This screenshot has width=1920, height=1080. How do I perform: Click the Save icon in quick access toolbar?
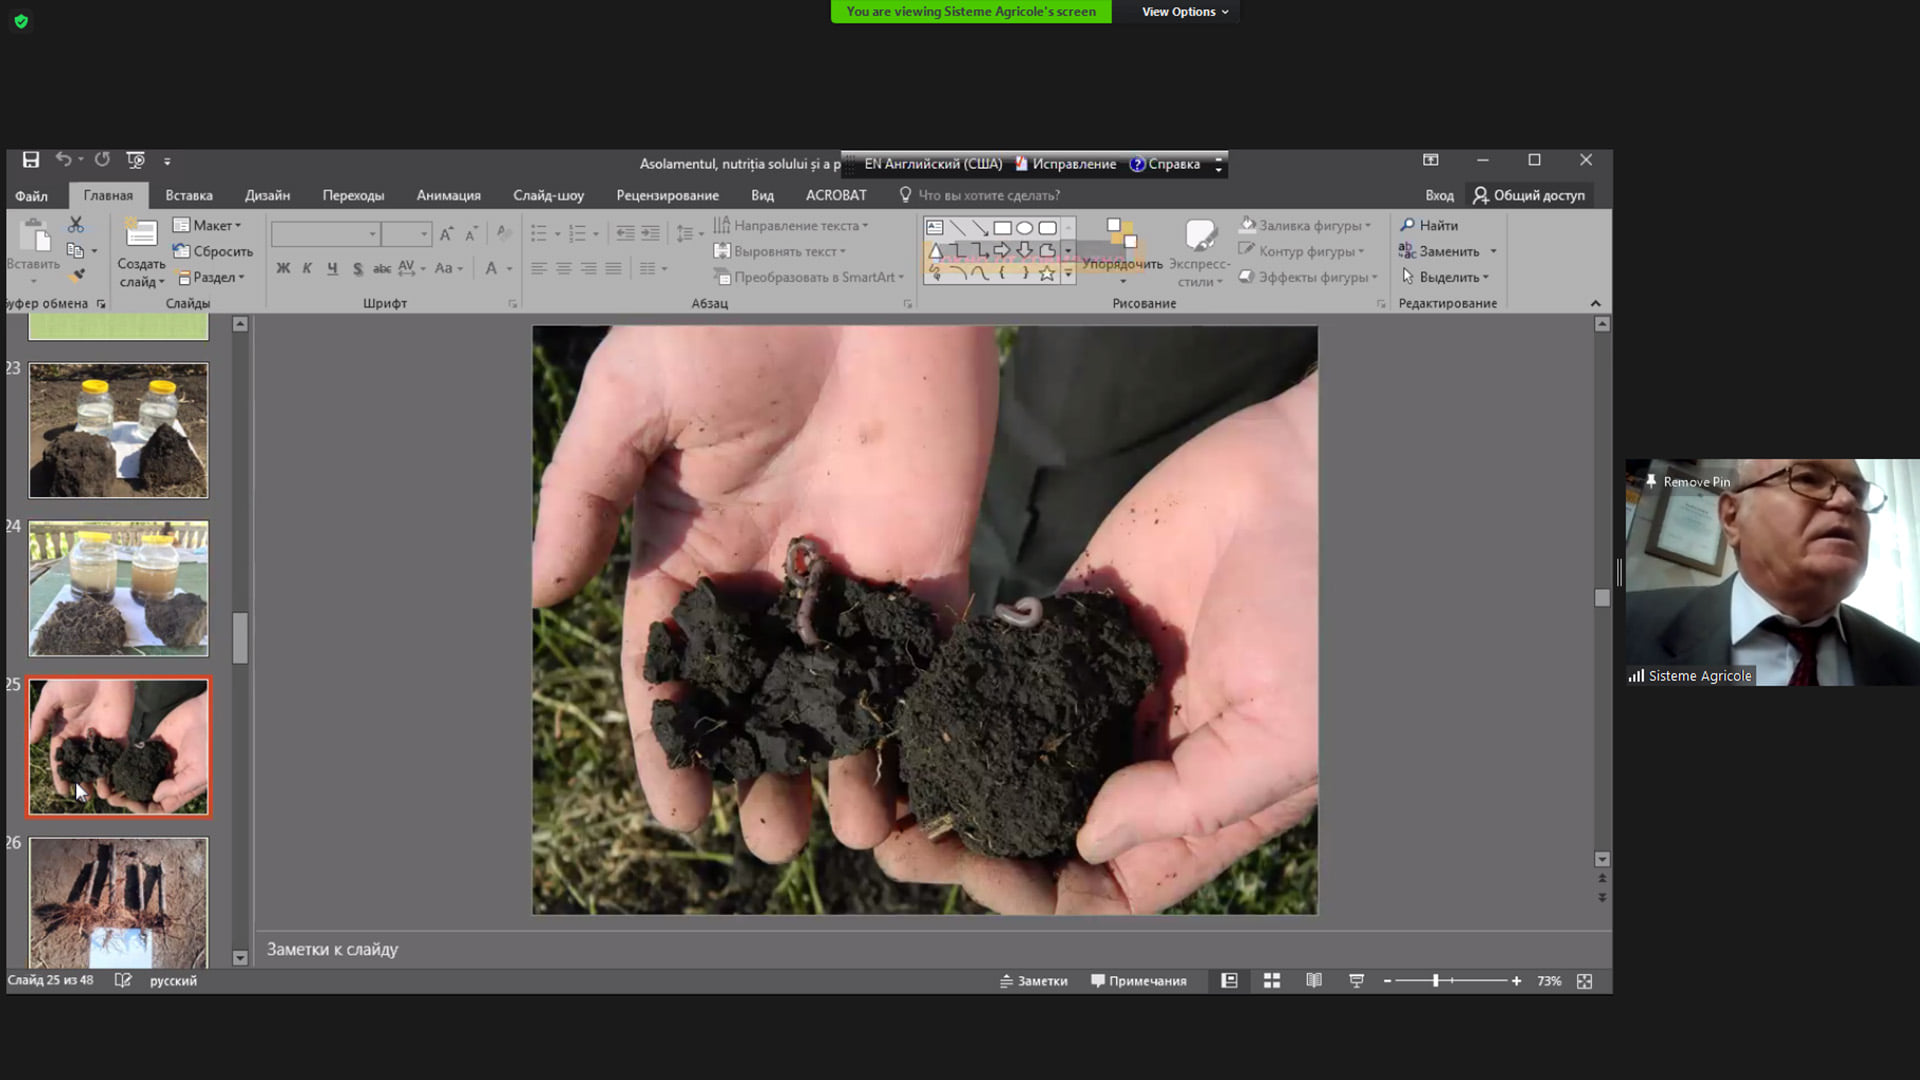coord(31,160)
